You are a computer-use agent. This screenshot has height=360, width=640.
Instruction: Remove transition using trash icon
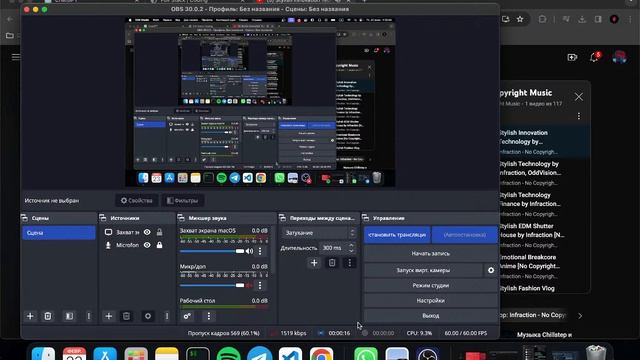[332, 263]
